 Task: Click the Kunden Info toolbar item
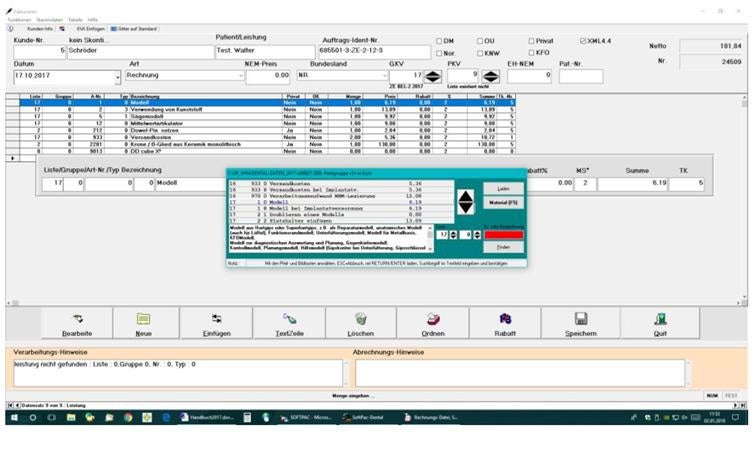click(40, 29)
